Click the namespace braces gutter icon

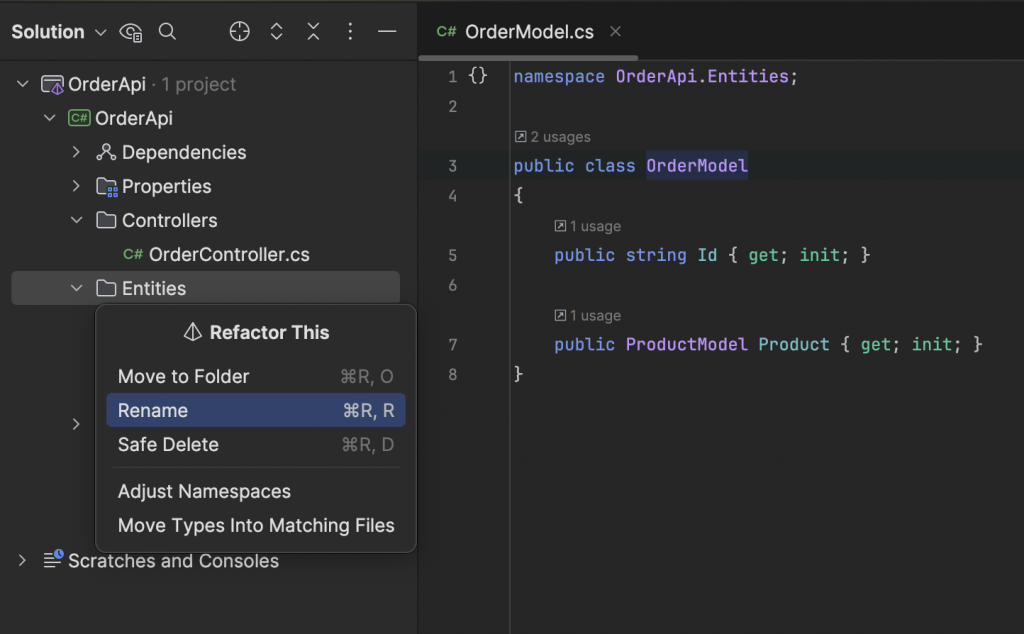pyautogui.click(x=478, y=76)
